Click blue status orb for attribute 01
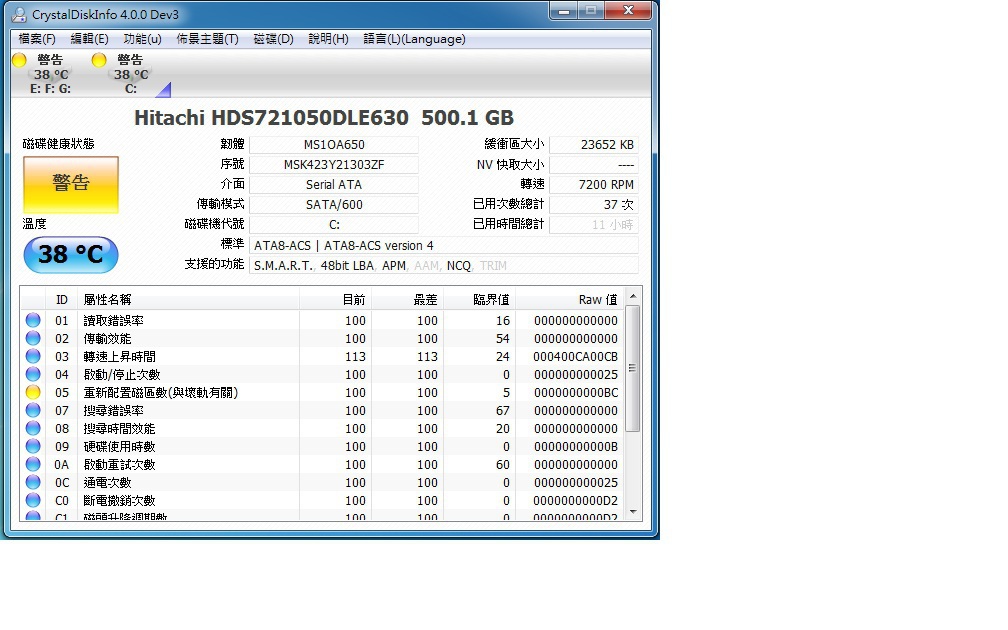Screen dimensions: 1008x630 point(33,320)
